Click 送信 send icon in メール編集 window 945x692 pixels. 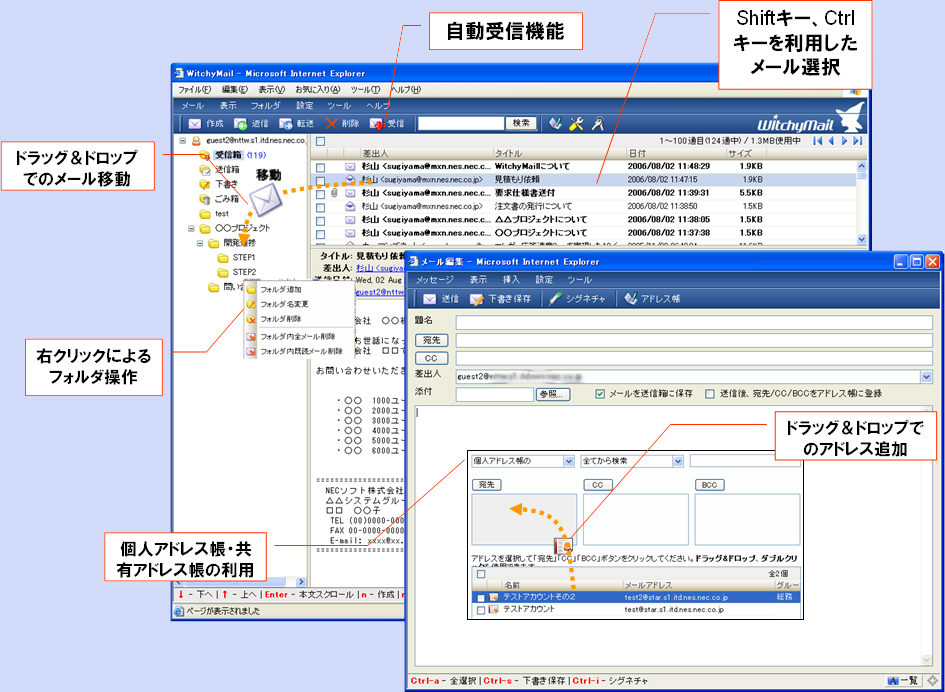pyautogui.click(x=429, y=298)
